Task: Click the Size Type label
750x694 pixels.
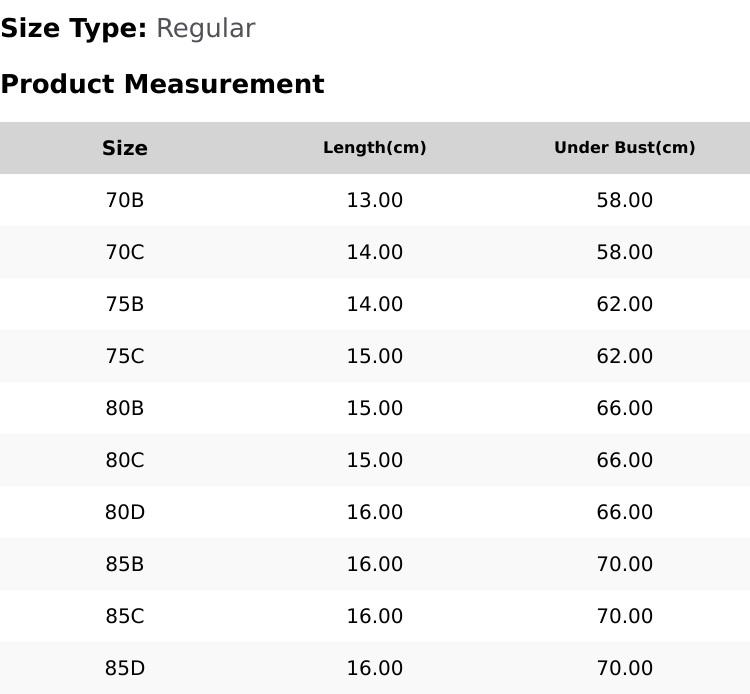Action: click(74, 28)
